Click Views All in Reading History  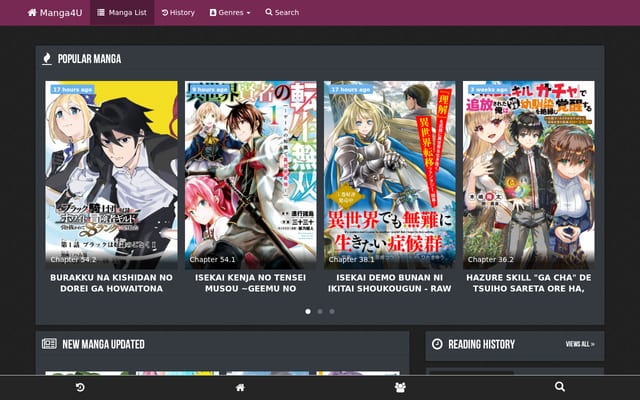pos(580,344)
